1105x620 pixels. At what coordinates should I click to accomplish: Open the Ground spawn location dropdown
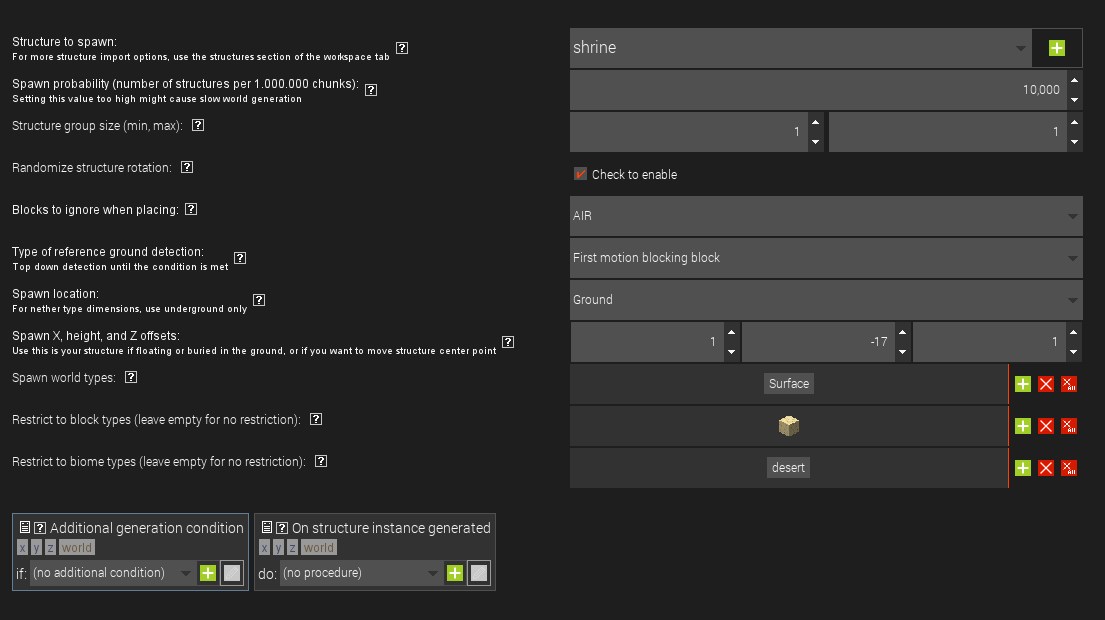(x=826, y=299)
